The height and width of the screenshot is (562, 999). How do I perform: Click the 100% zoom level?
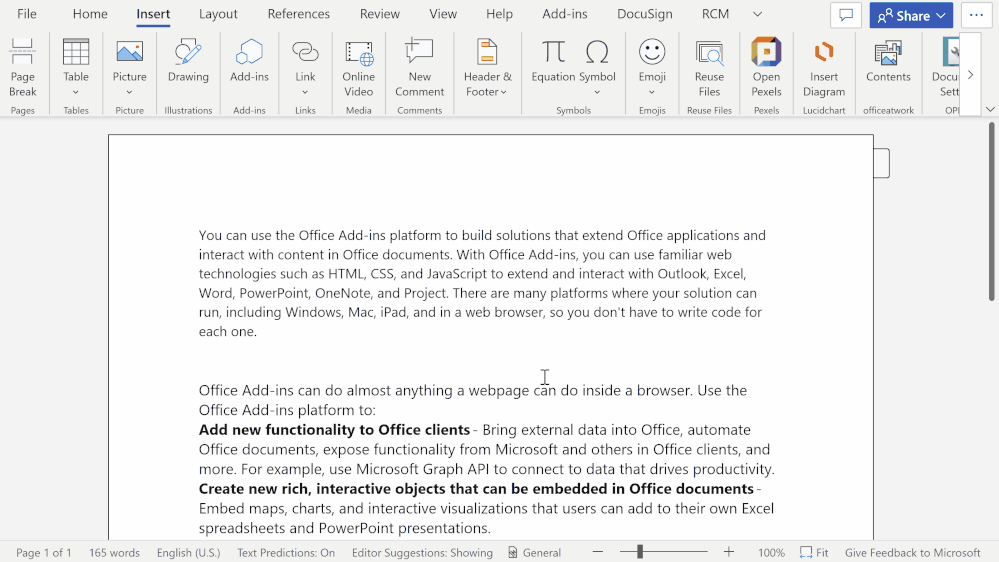click(771, 552)
